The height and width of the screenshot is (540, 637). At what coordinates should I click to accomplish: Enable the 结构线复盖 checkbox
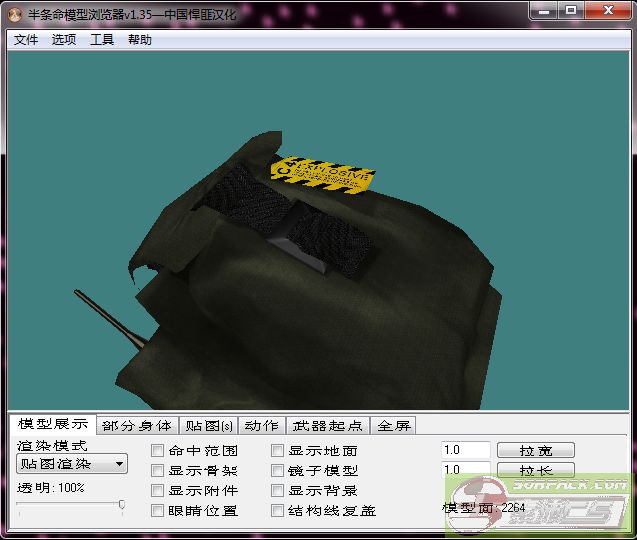pos(277,510)
